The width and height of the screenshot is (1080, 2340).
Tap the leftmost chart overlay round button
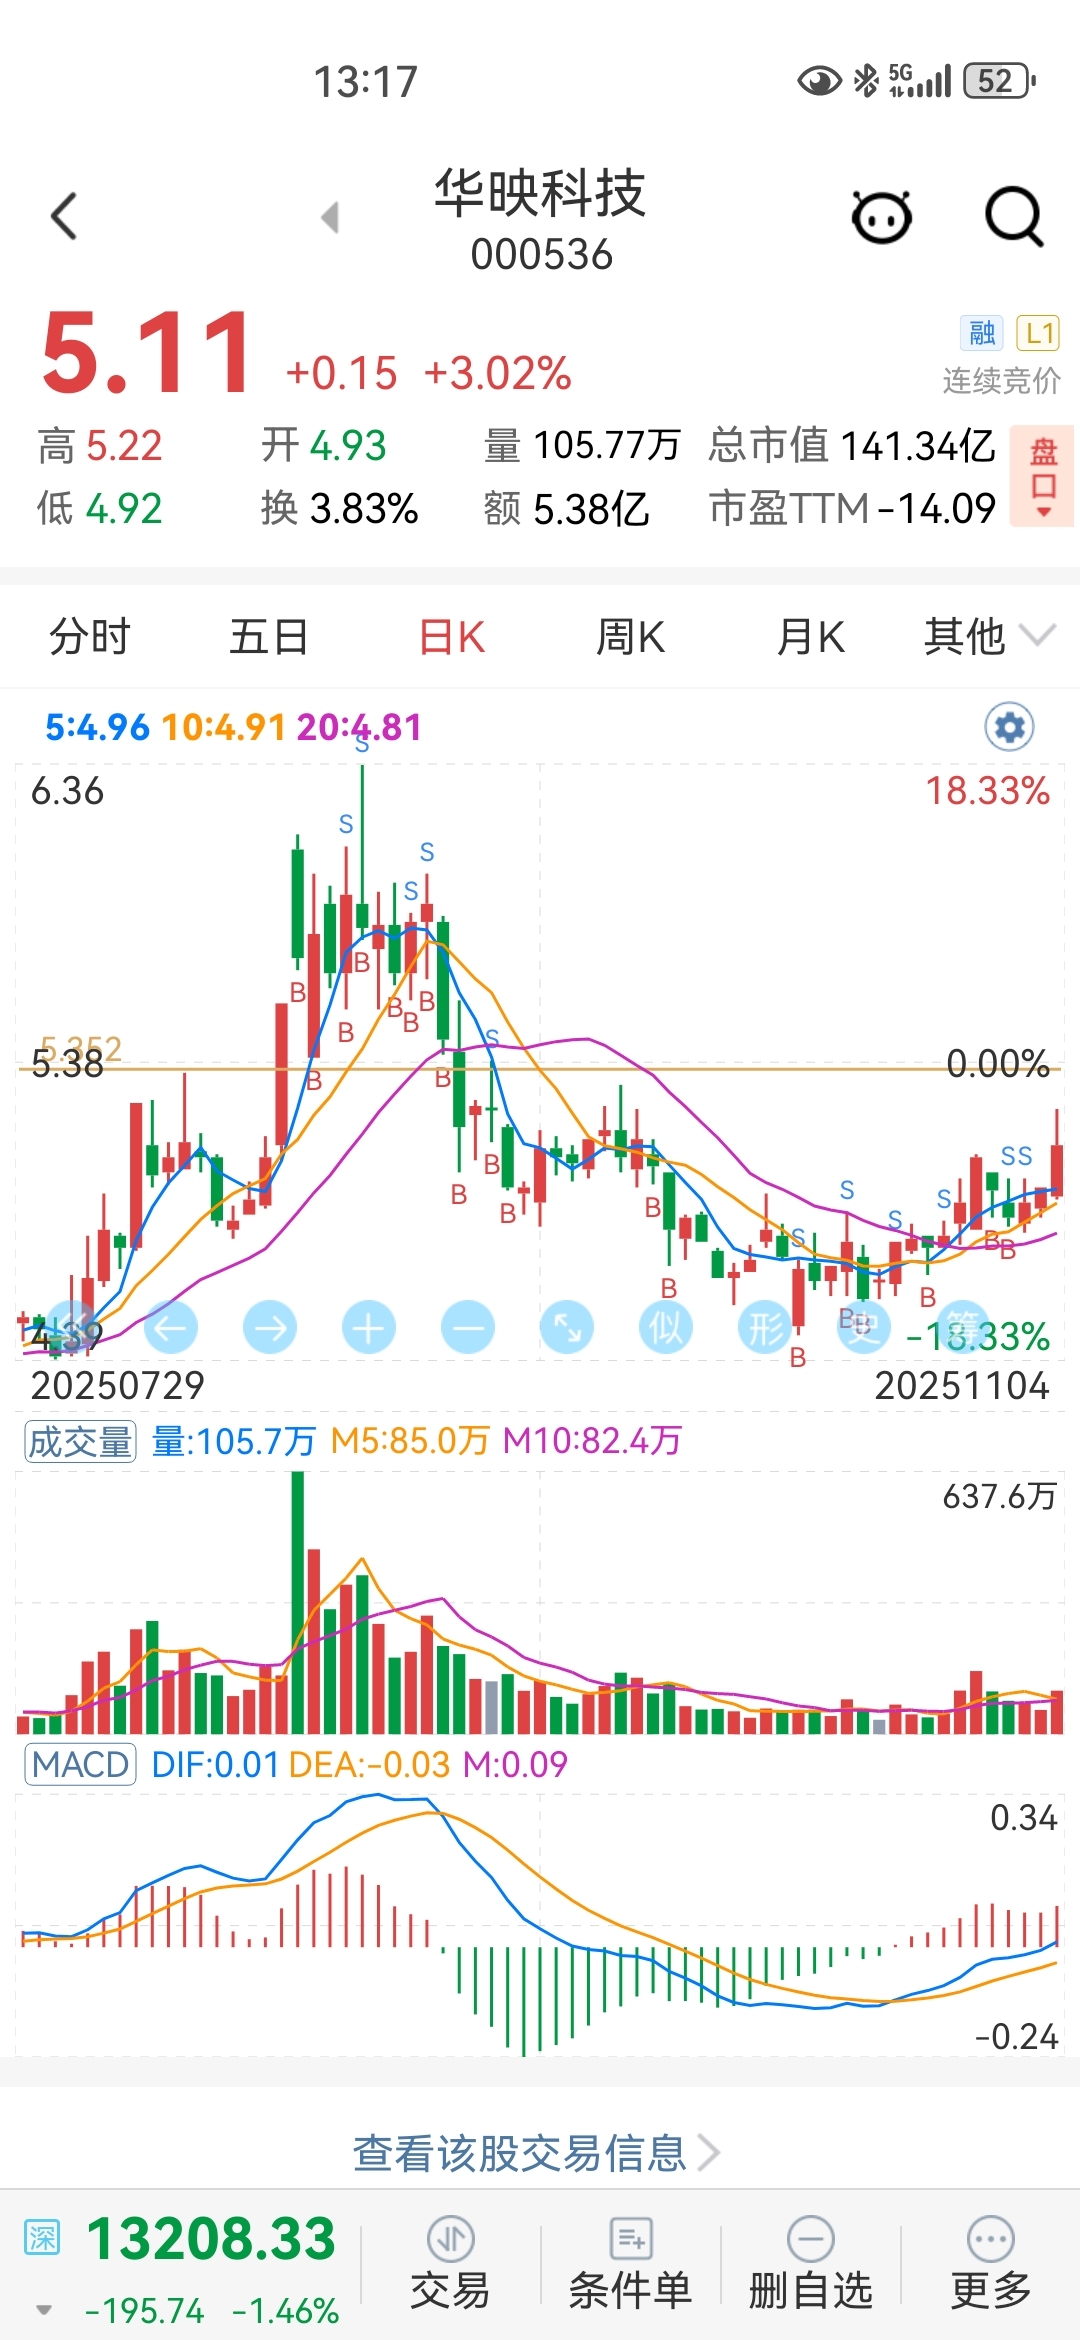point(72,1328)
